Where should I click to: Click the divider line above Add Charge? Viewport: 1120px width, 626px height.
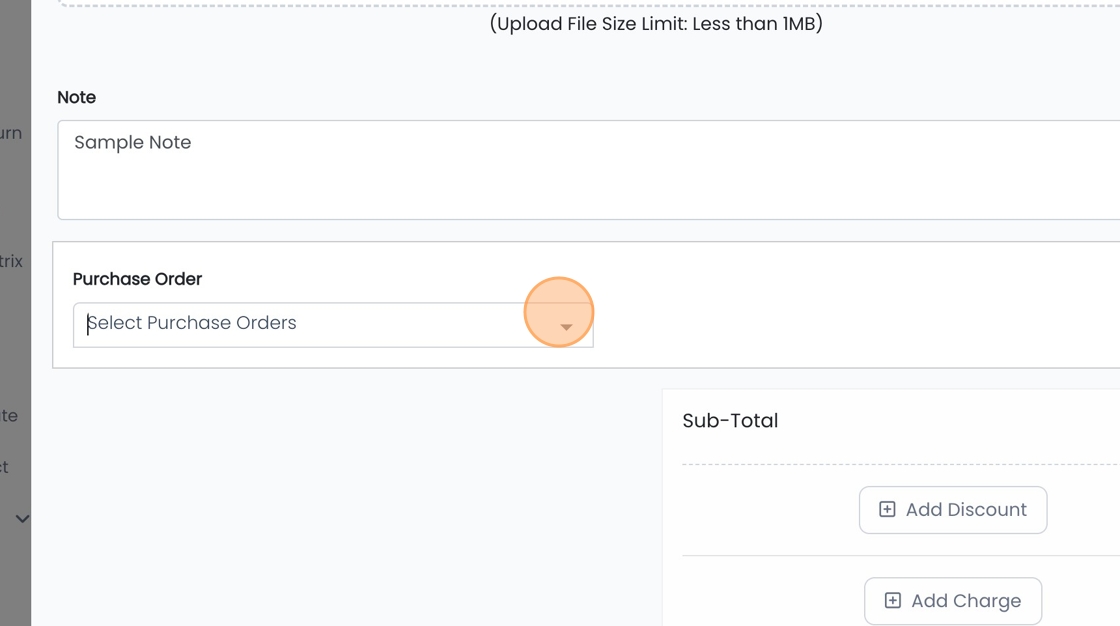[x=900, y=556]
